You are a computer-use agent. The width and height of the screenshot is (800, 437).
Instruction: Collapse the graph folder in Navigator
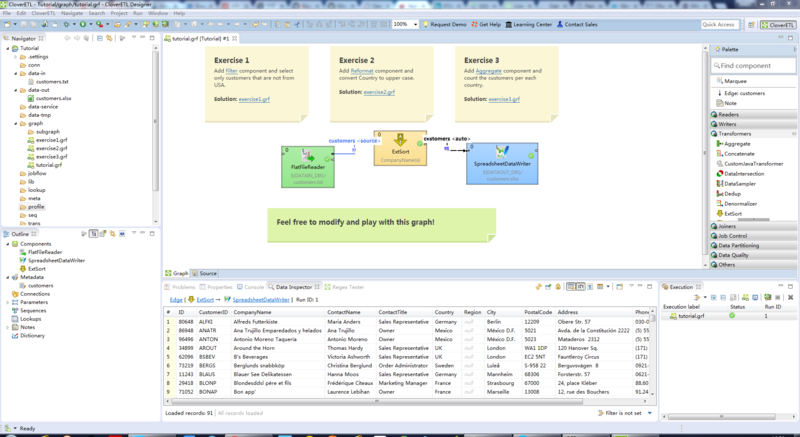(x=16, y=123)
